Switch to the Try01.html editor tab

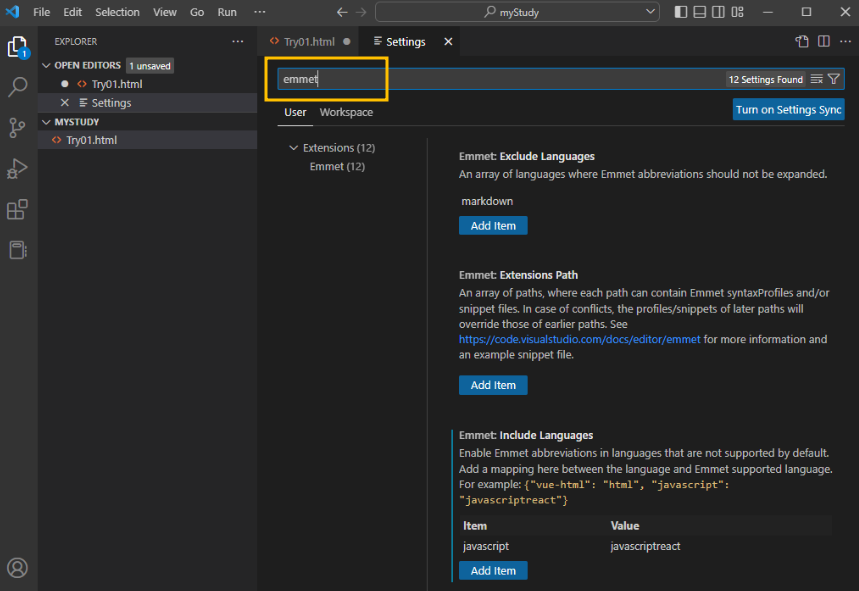pos(308,42)
